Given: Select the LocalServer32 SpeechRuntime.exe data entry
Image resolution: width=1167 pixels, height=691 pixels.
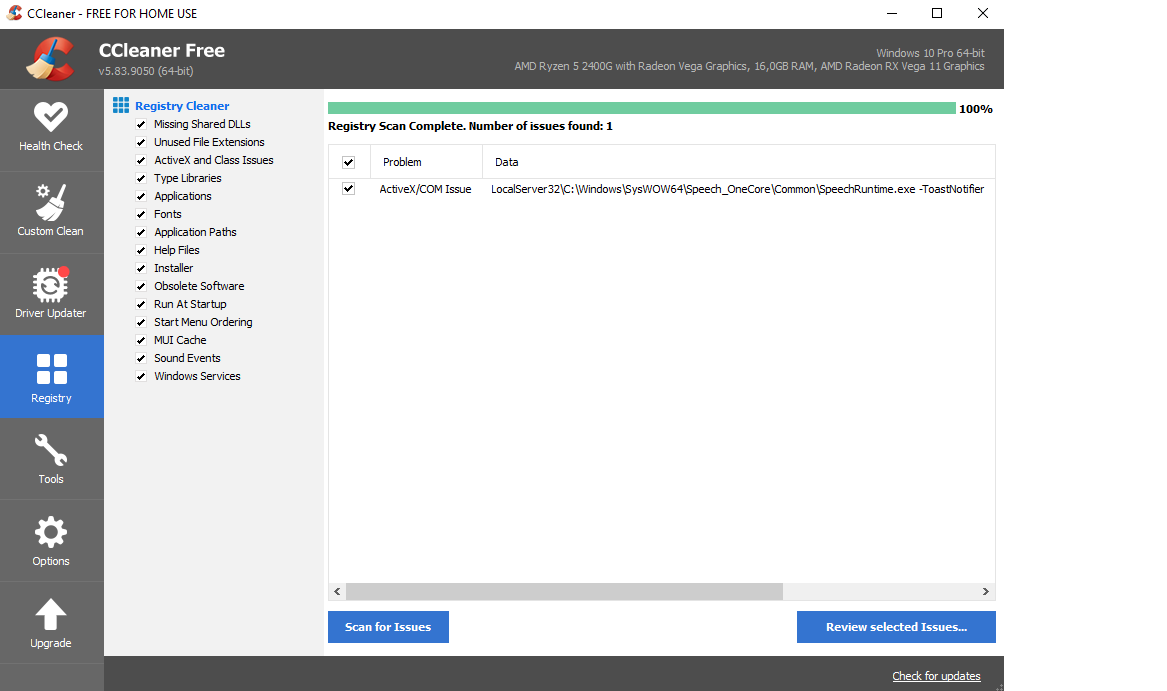Looking at the screenshot, I should [738, 189].
